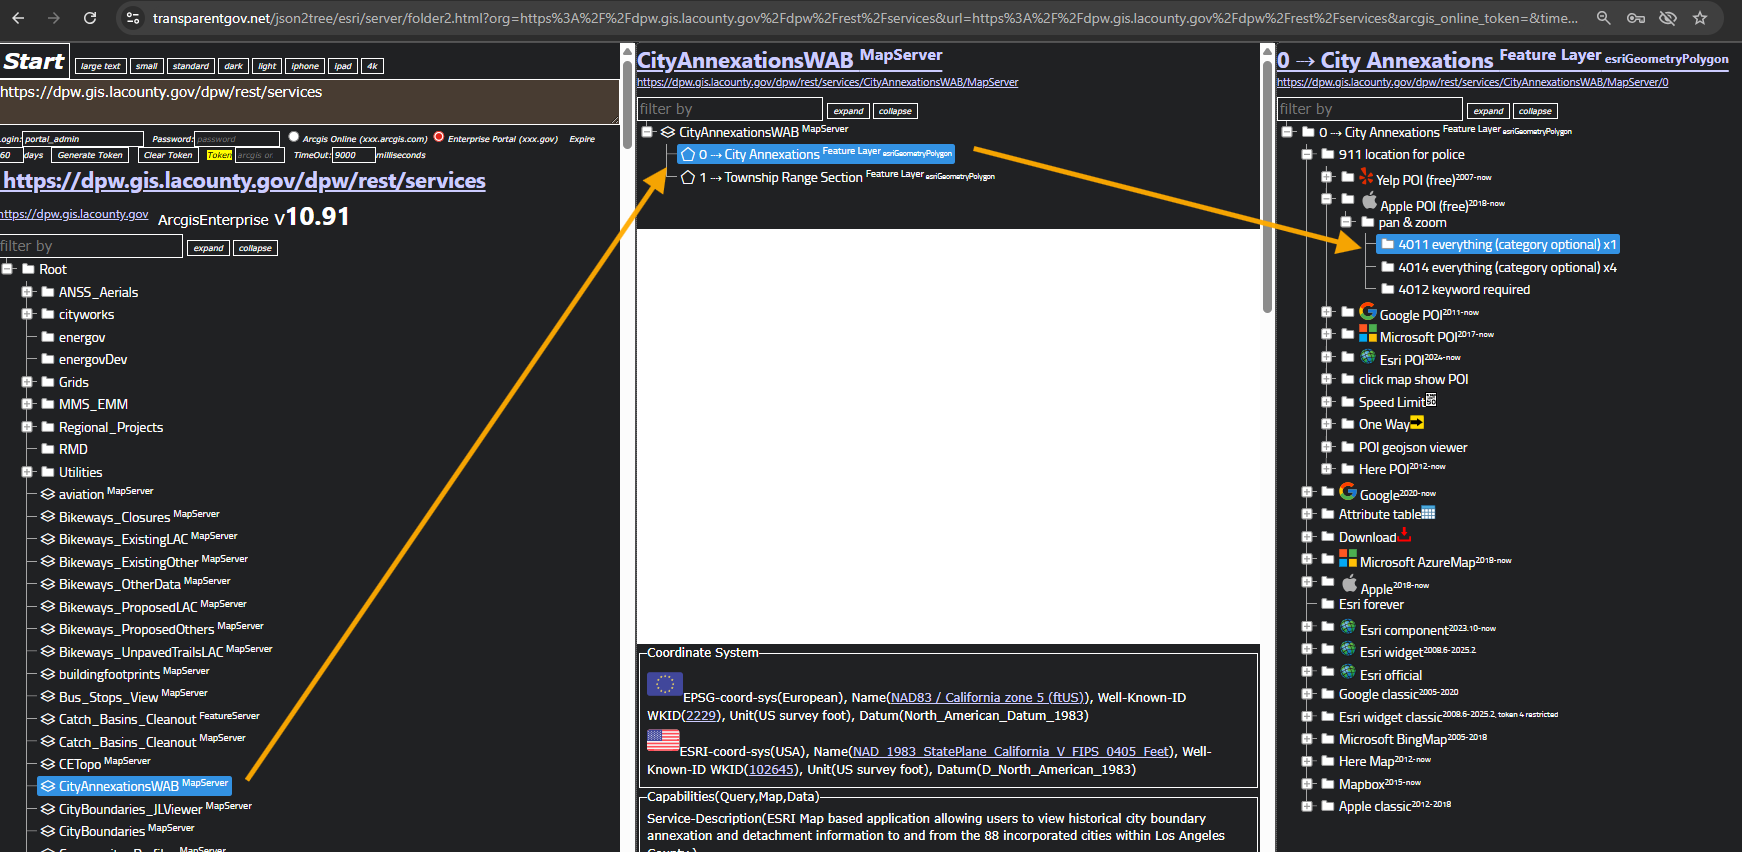Screen dimensions: 1742x852
Task: Click the Township Range Section polygon icon
Action: click(688, 177)
